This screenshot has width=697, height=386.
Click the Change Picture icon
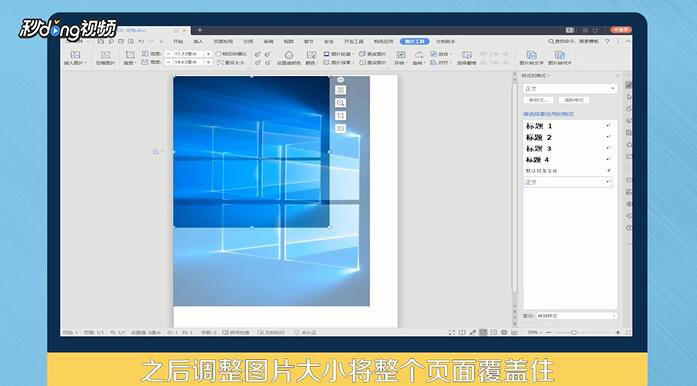click(x=362, y=54)
